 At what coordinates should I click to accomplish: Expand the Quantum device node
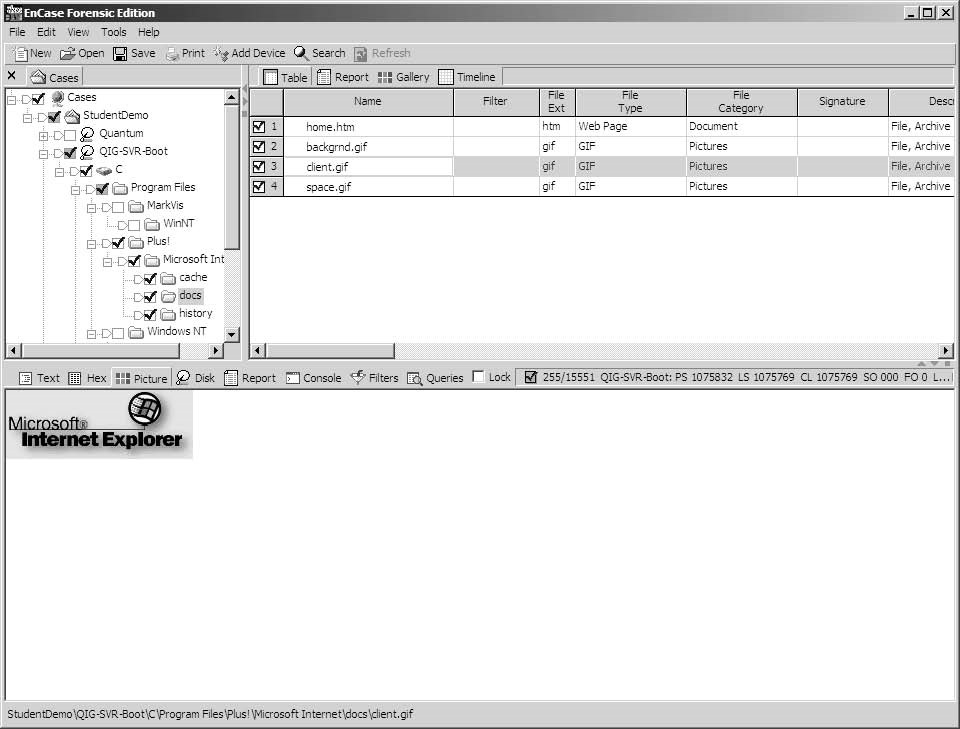click(x=43, y=134)
